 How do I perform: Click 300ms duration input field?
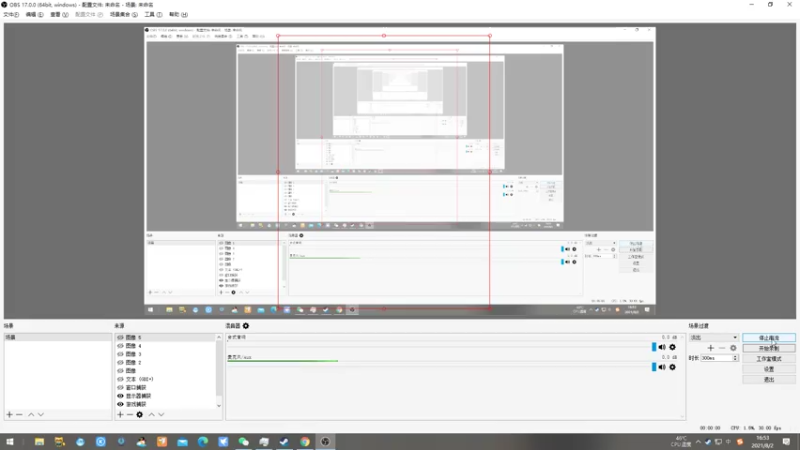coord(716,358)
